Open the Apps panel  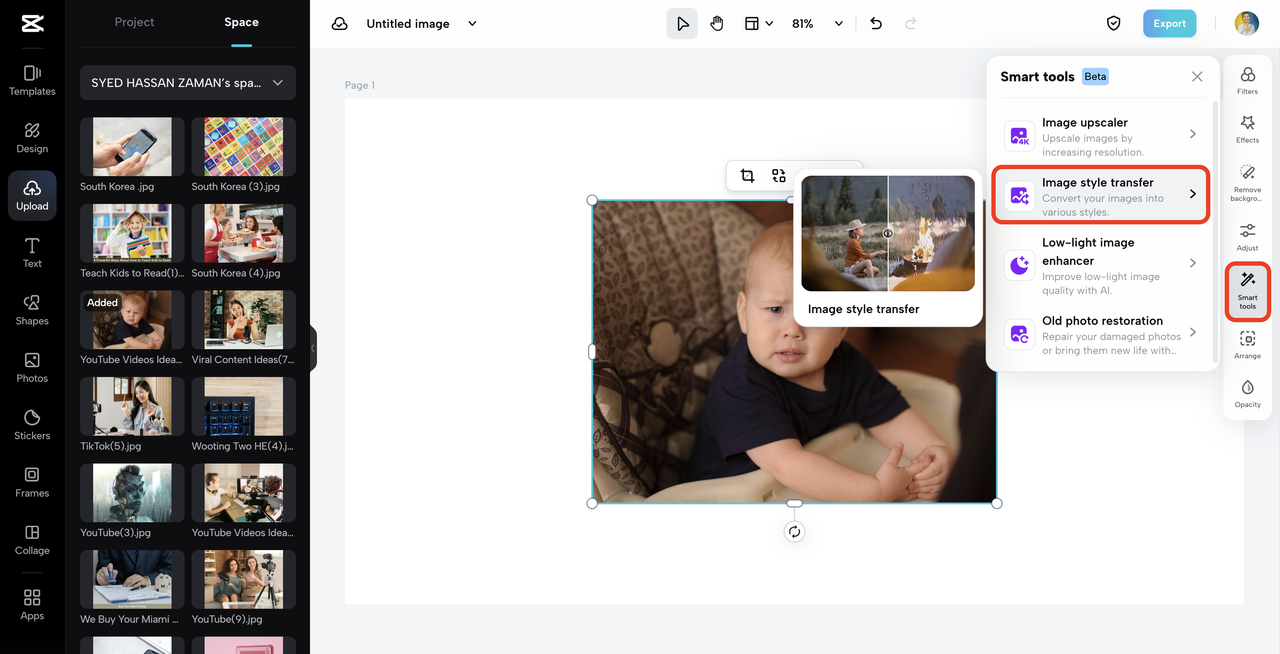[32, 604]
